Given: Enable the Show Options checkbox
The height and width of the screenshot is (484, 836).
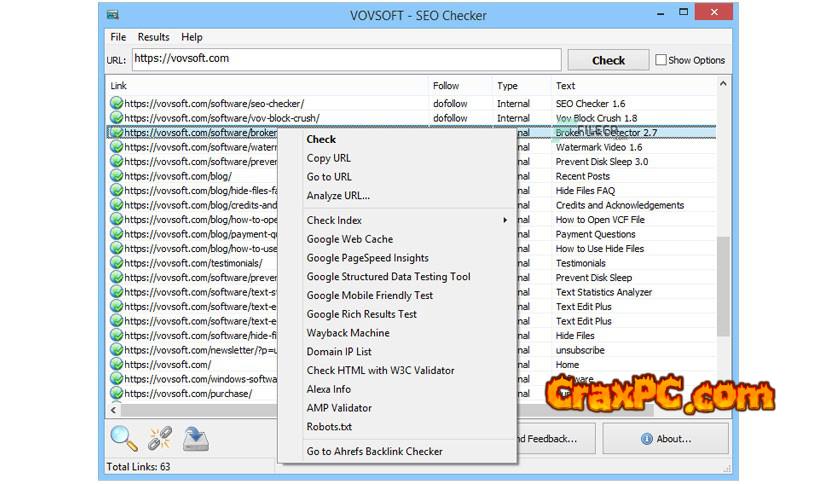Looking at the screenshot, I should click(661, 60).
